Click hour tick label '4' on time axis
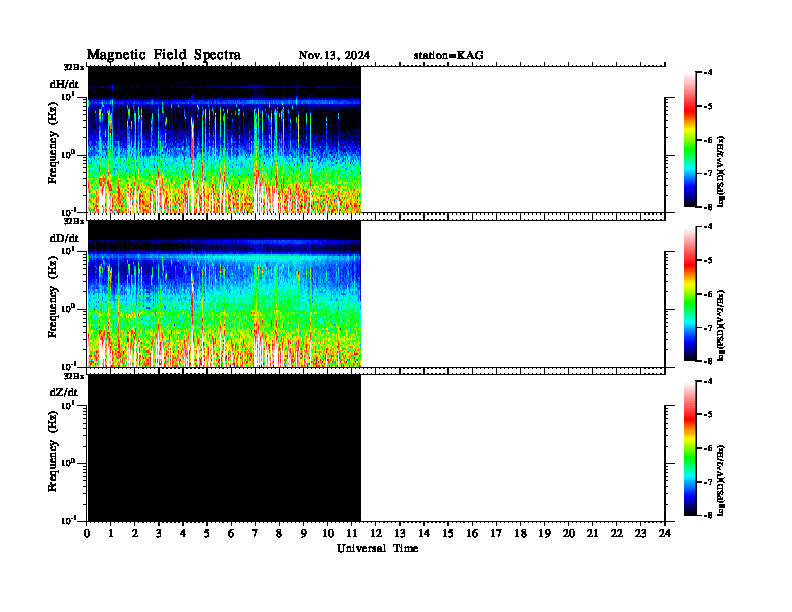This screenshot has width=792, height=612. (183, 534)
